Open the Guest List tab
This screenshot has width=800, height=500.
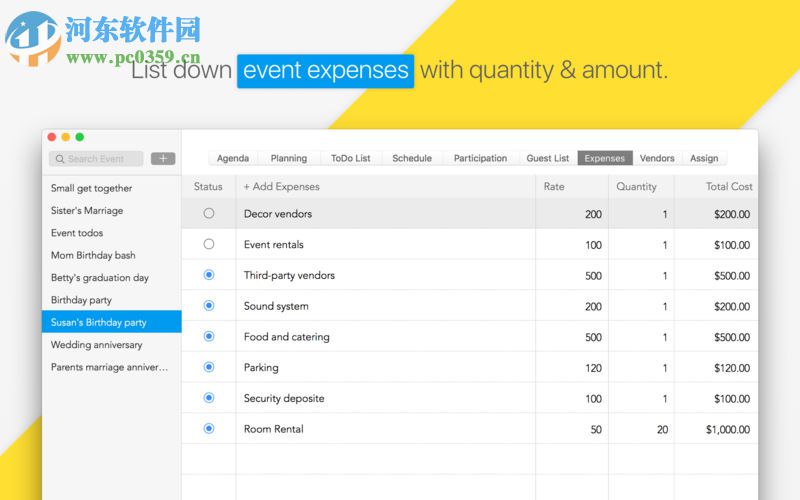click(x=547, y=158)
